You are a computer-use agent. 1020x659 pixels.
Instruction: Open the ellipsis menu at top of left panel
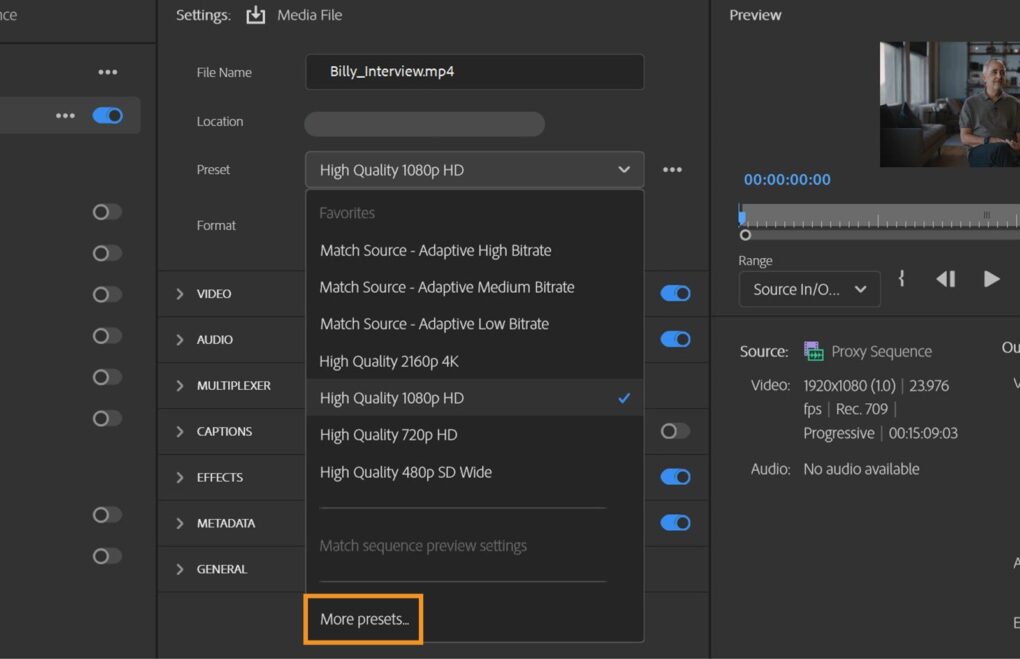107,71
